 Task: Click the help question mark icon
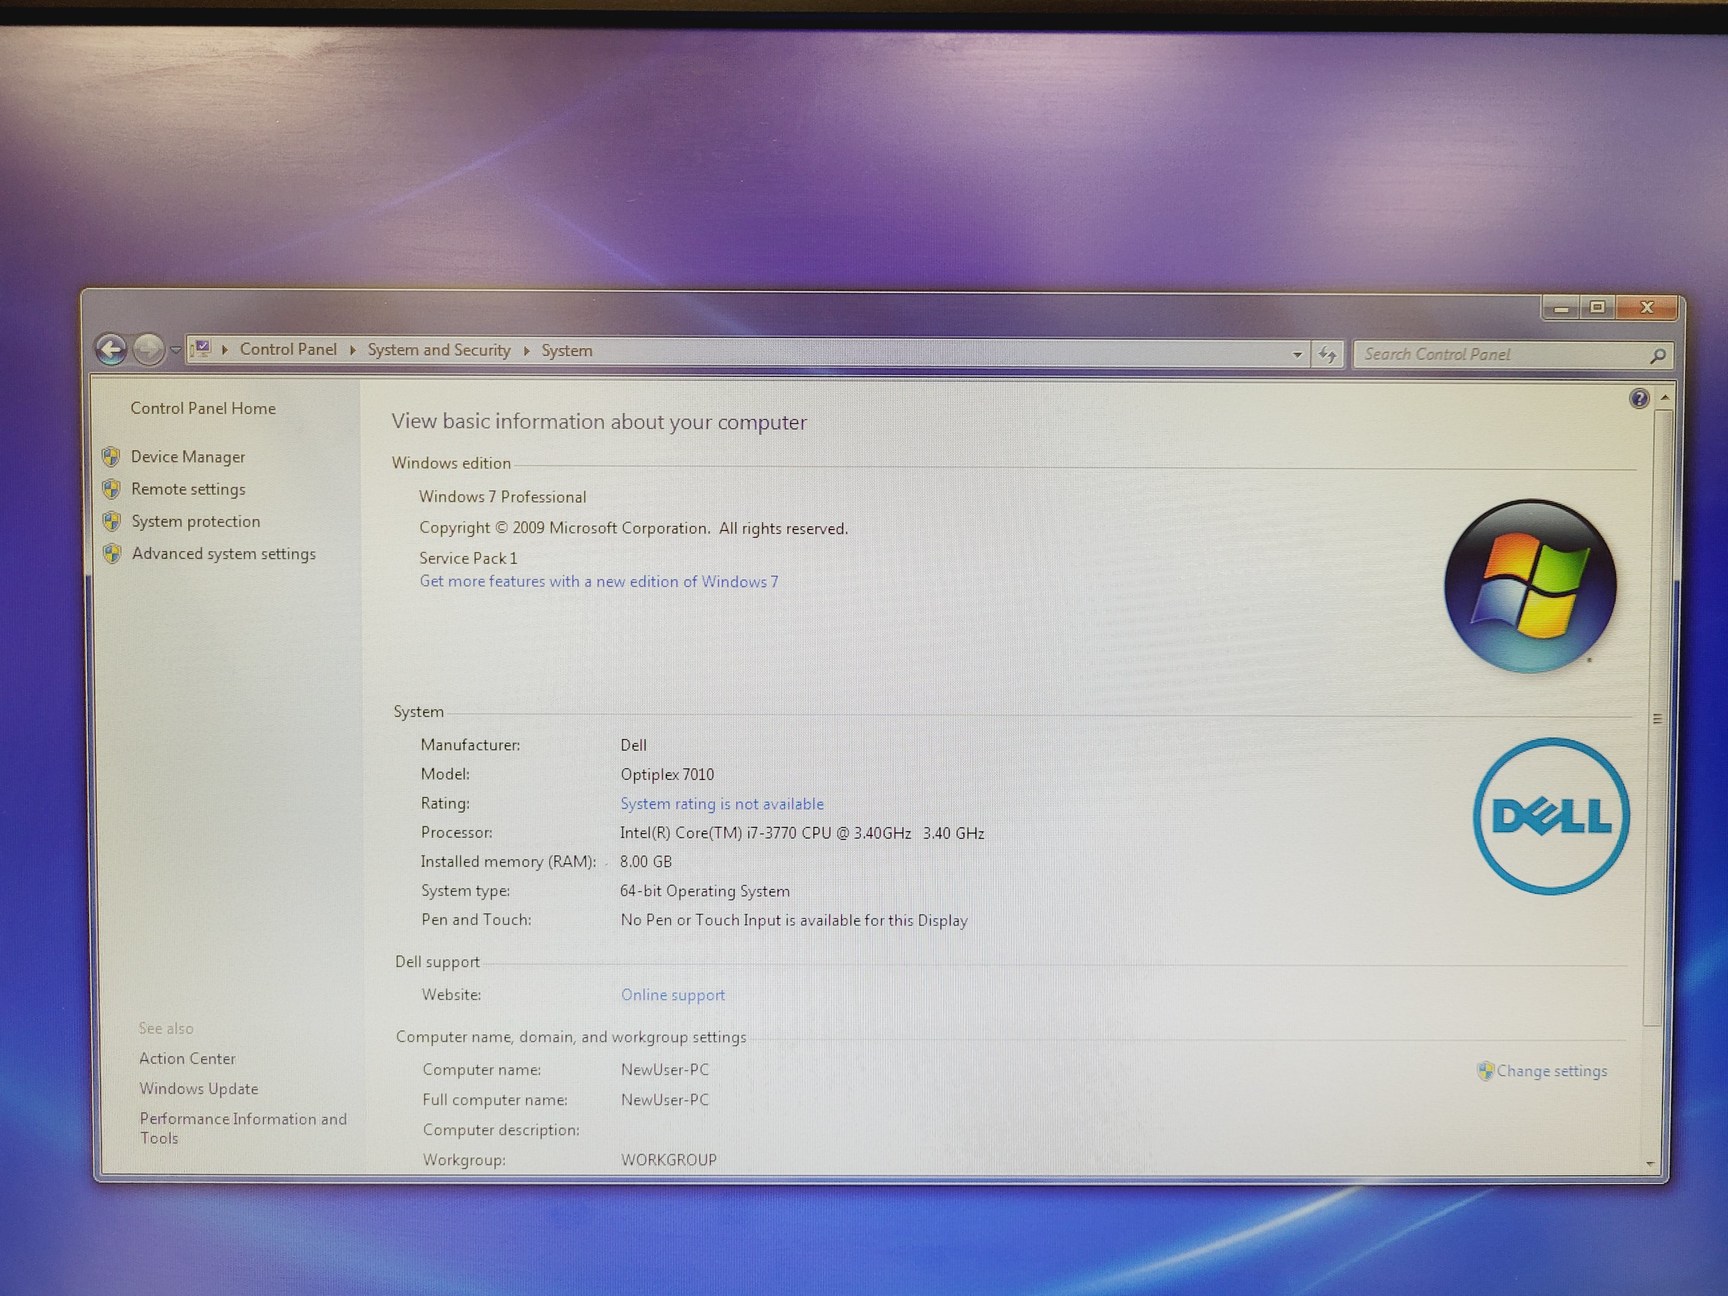1639,399
